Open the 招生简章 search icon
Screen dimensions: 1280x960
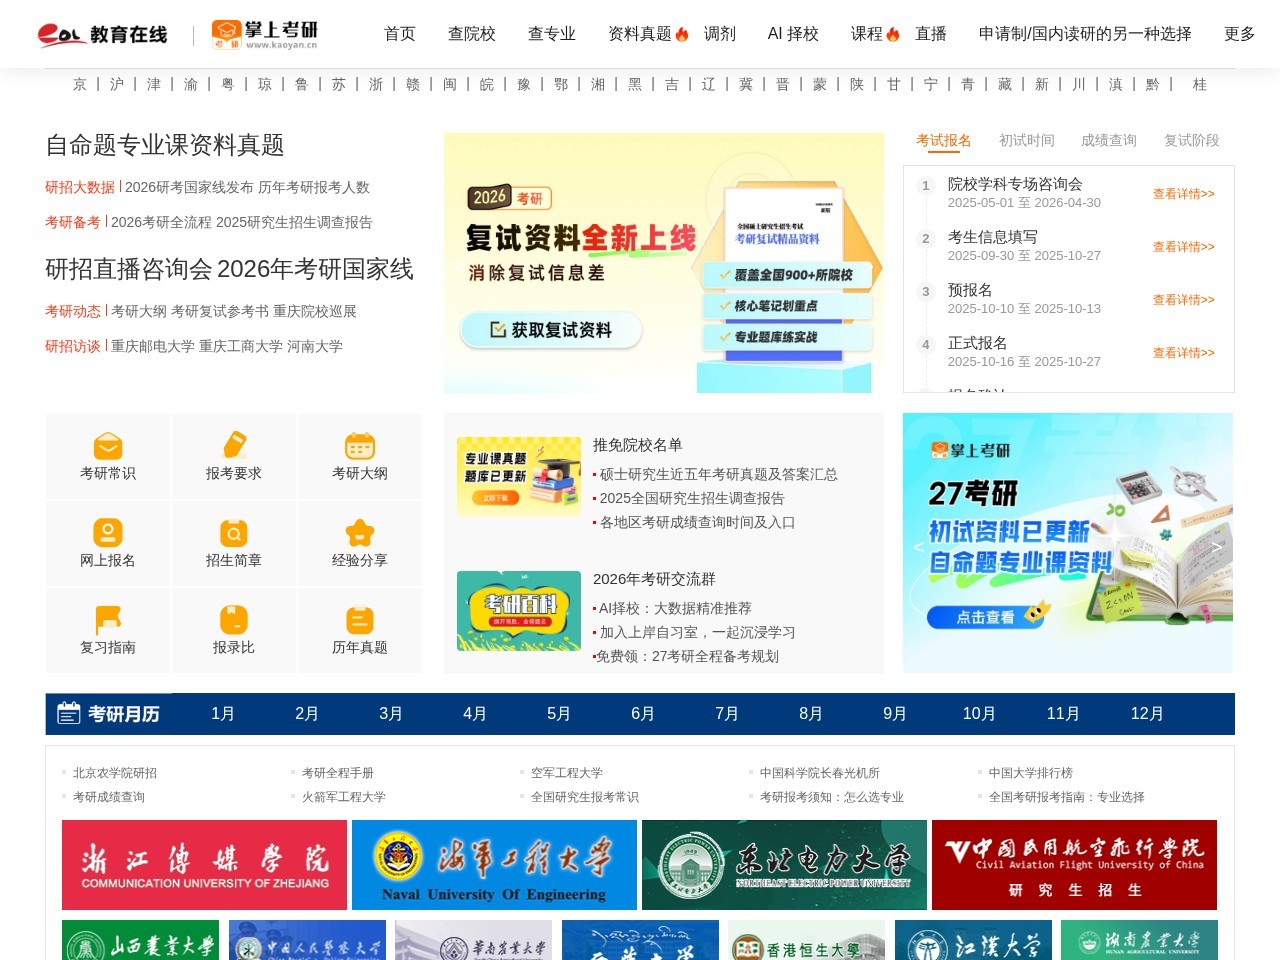point(234,533)
